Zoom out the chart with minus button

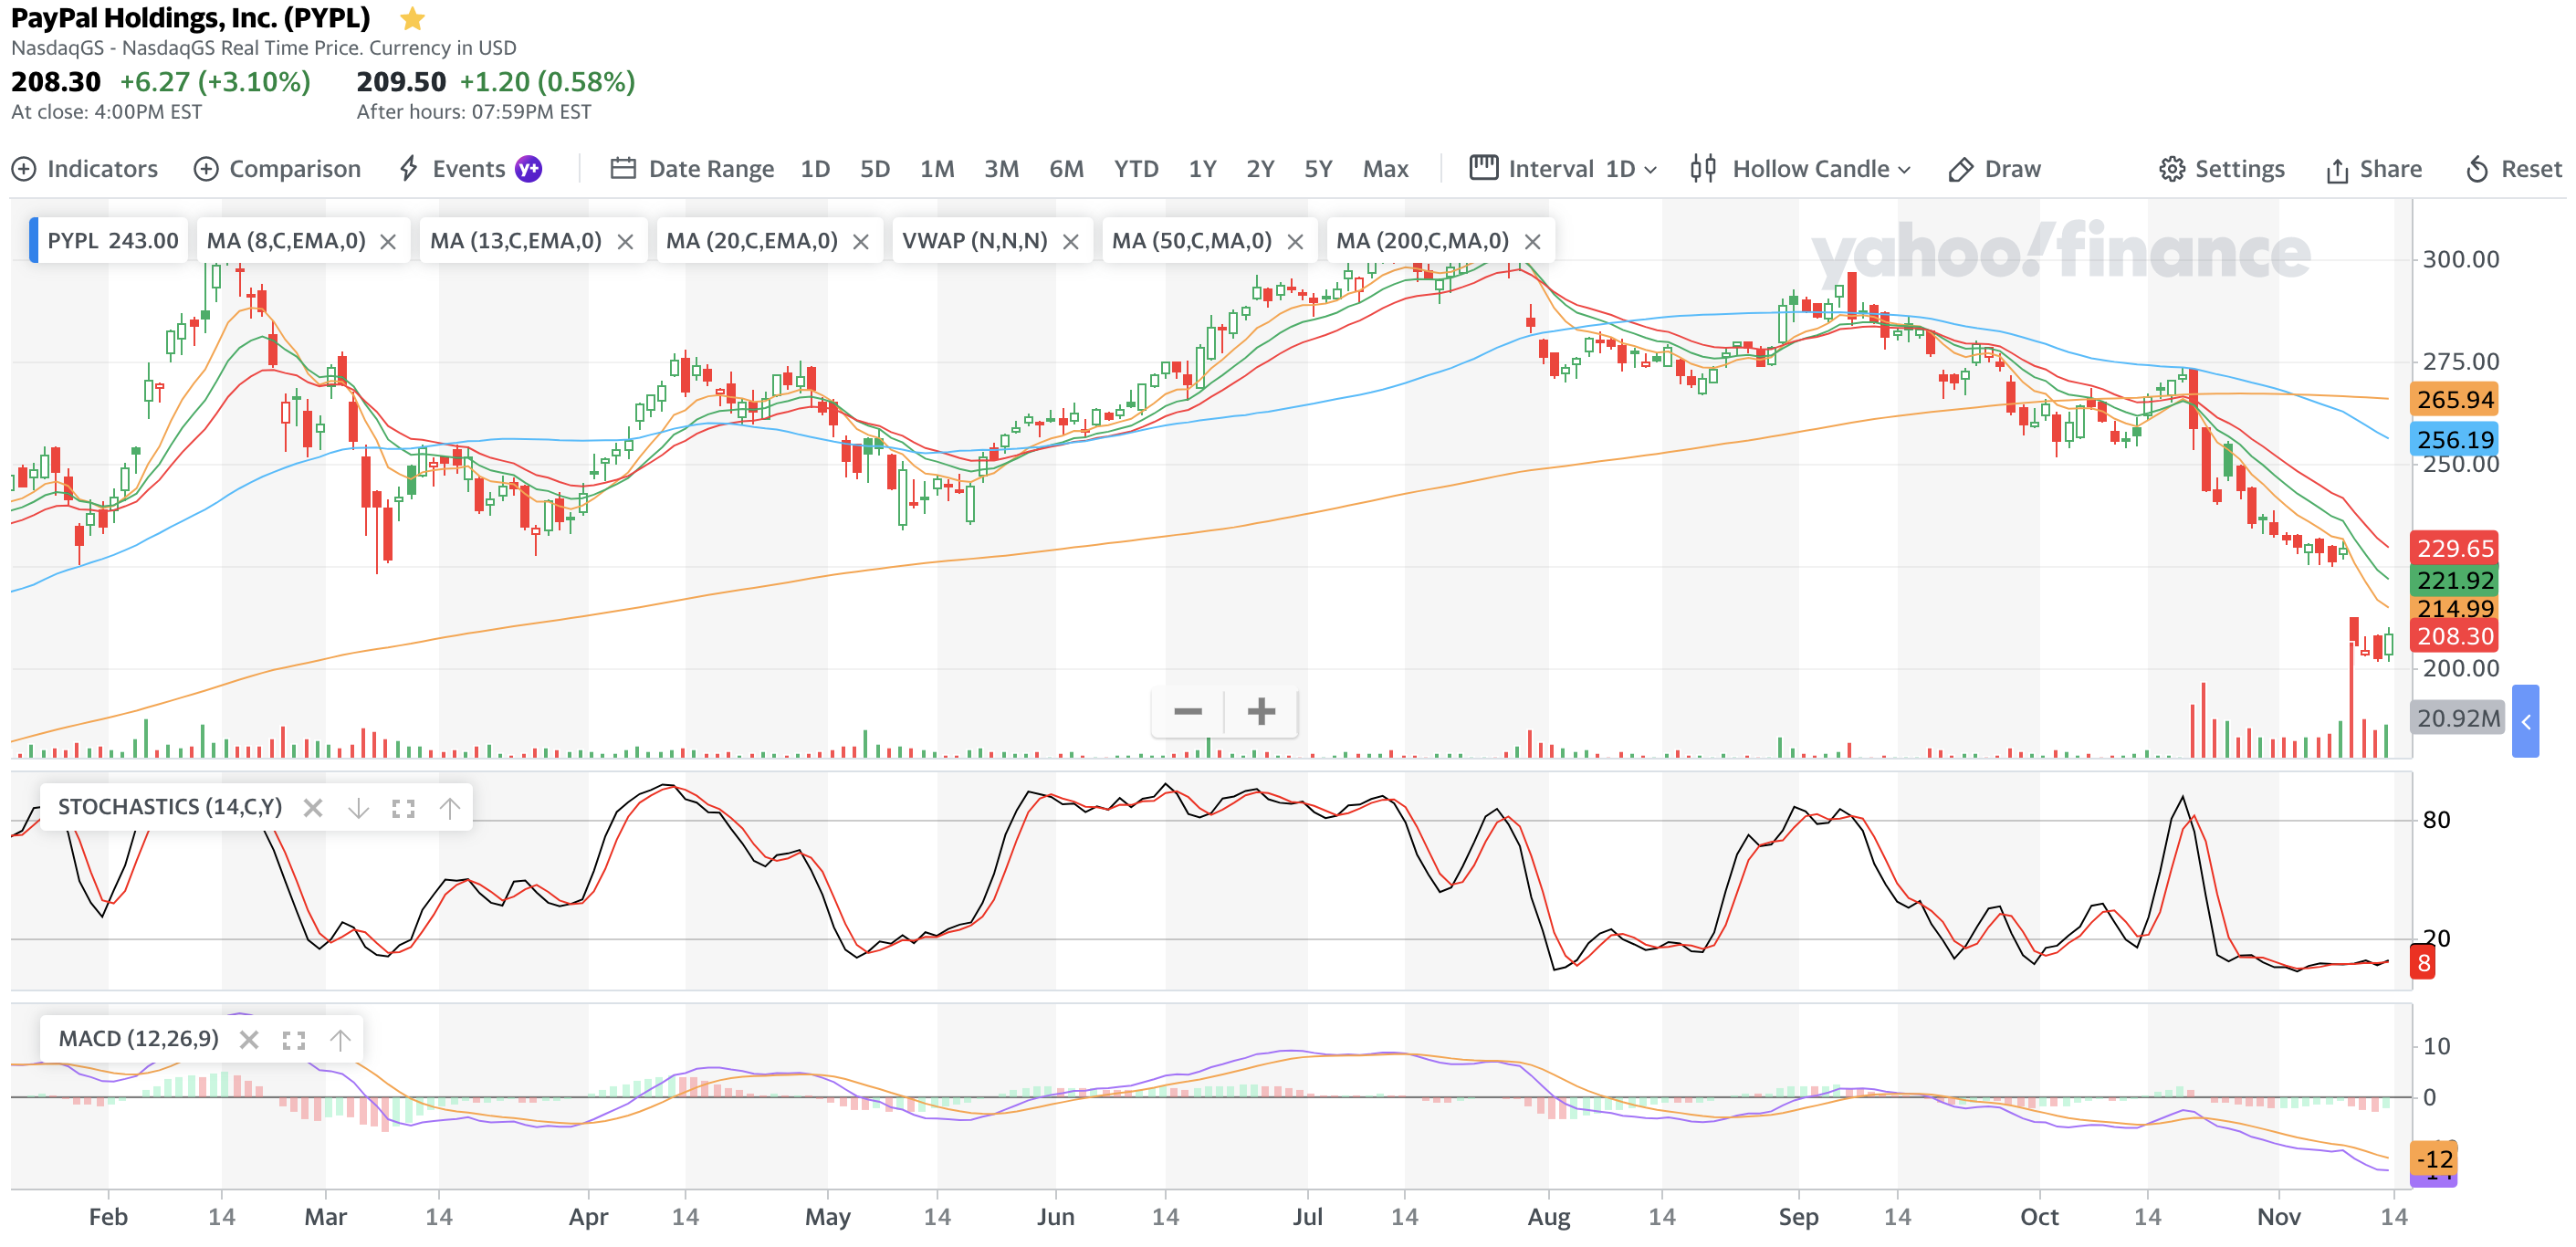pyautogui.click(x=1187, y=712)
